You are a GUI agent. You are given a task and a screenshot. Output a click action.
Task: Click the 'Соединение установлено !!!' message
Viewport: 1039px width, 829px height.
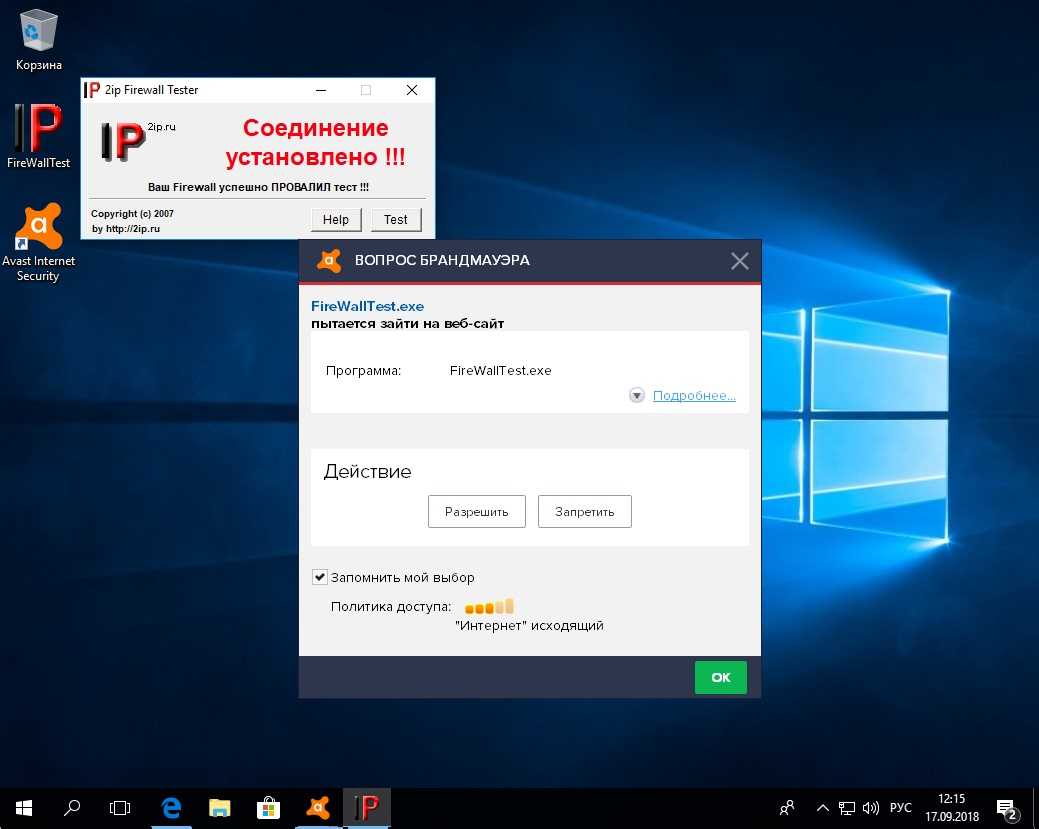[x=315, y=142]
